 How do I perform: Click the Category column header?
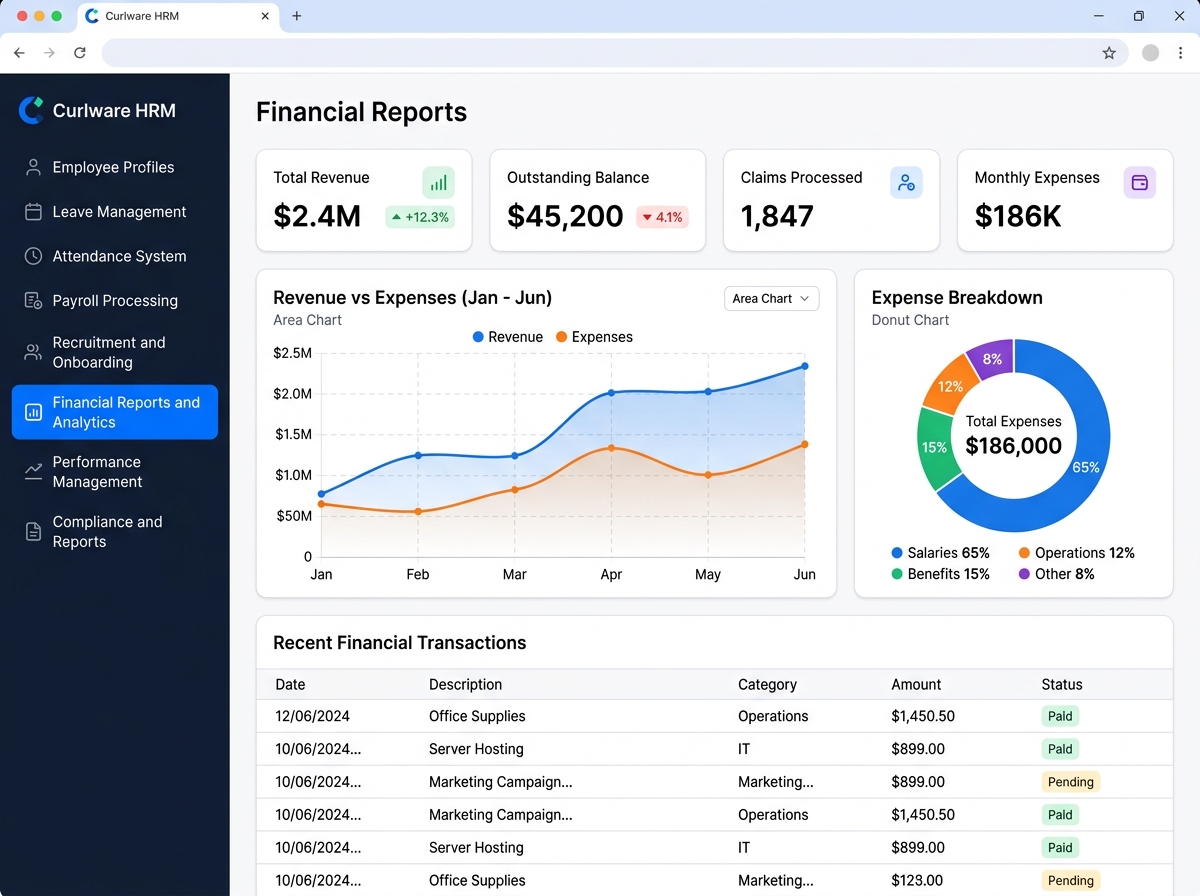point(767,685)
